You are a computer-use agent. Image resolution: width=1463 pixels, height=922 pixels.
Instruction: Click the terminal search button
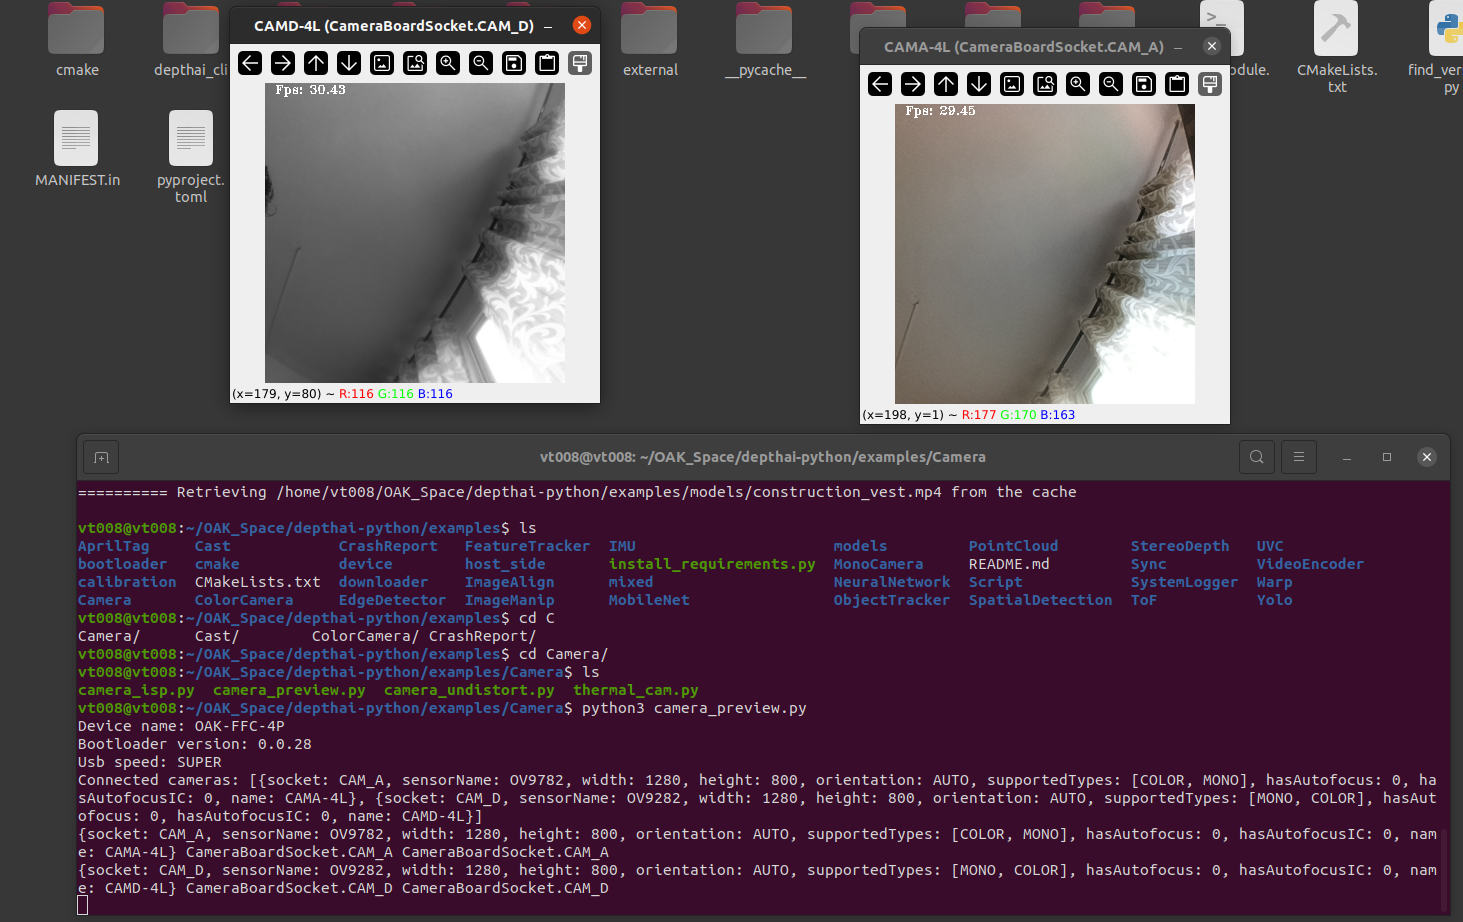[x=1257, y=457]
